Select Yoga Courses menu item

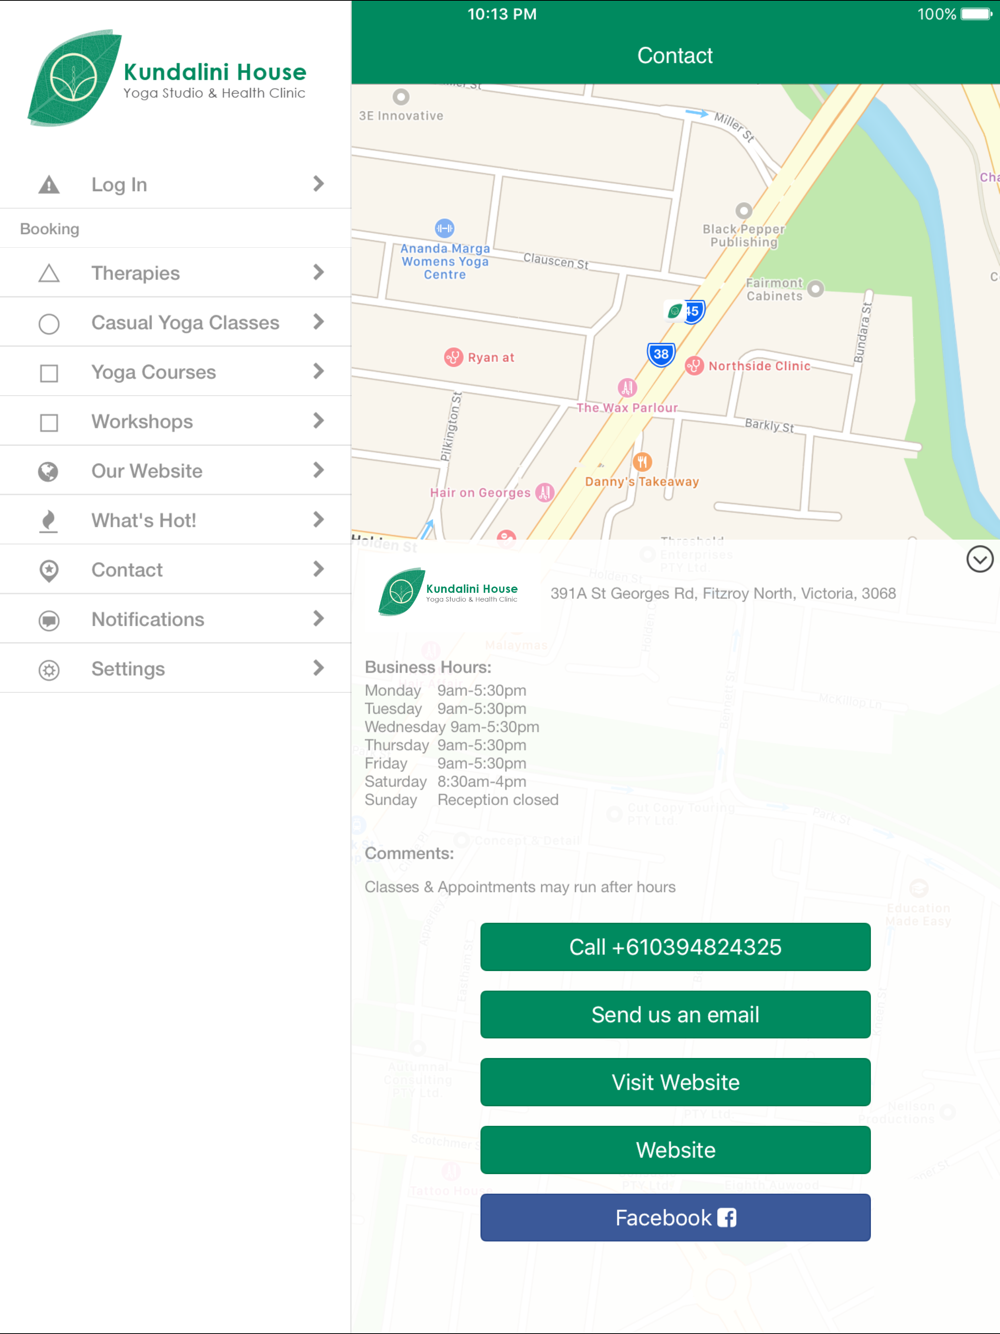point(175,372)
